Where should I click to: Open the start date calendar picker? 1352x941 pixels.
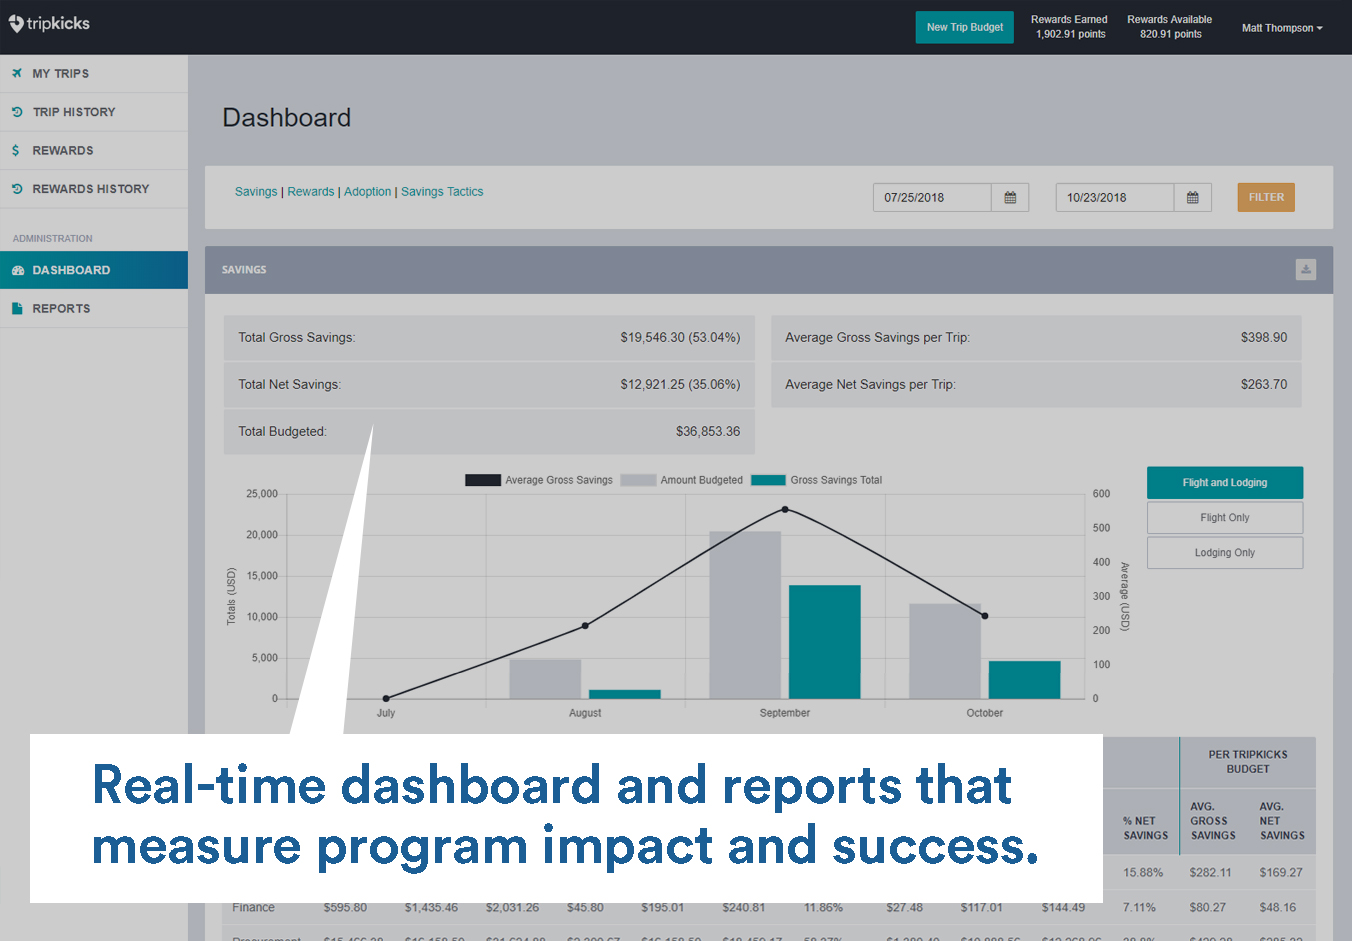pyautogui.click(x=1010, y=198)
